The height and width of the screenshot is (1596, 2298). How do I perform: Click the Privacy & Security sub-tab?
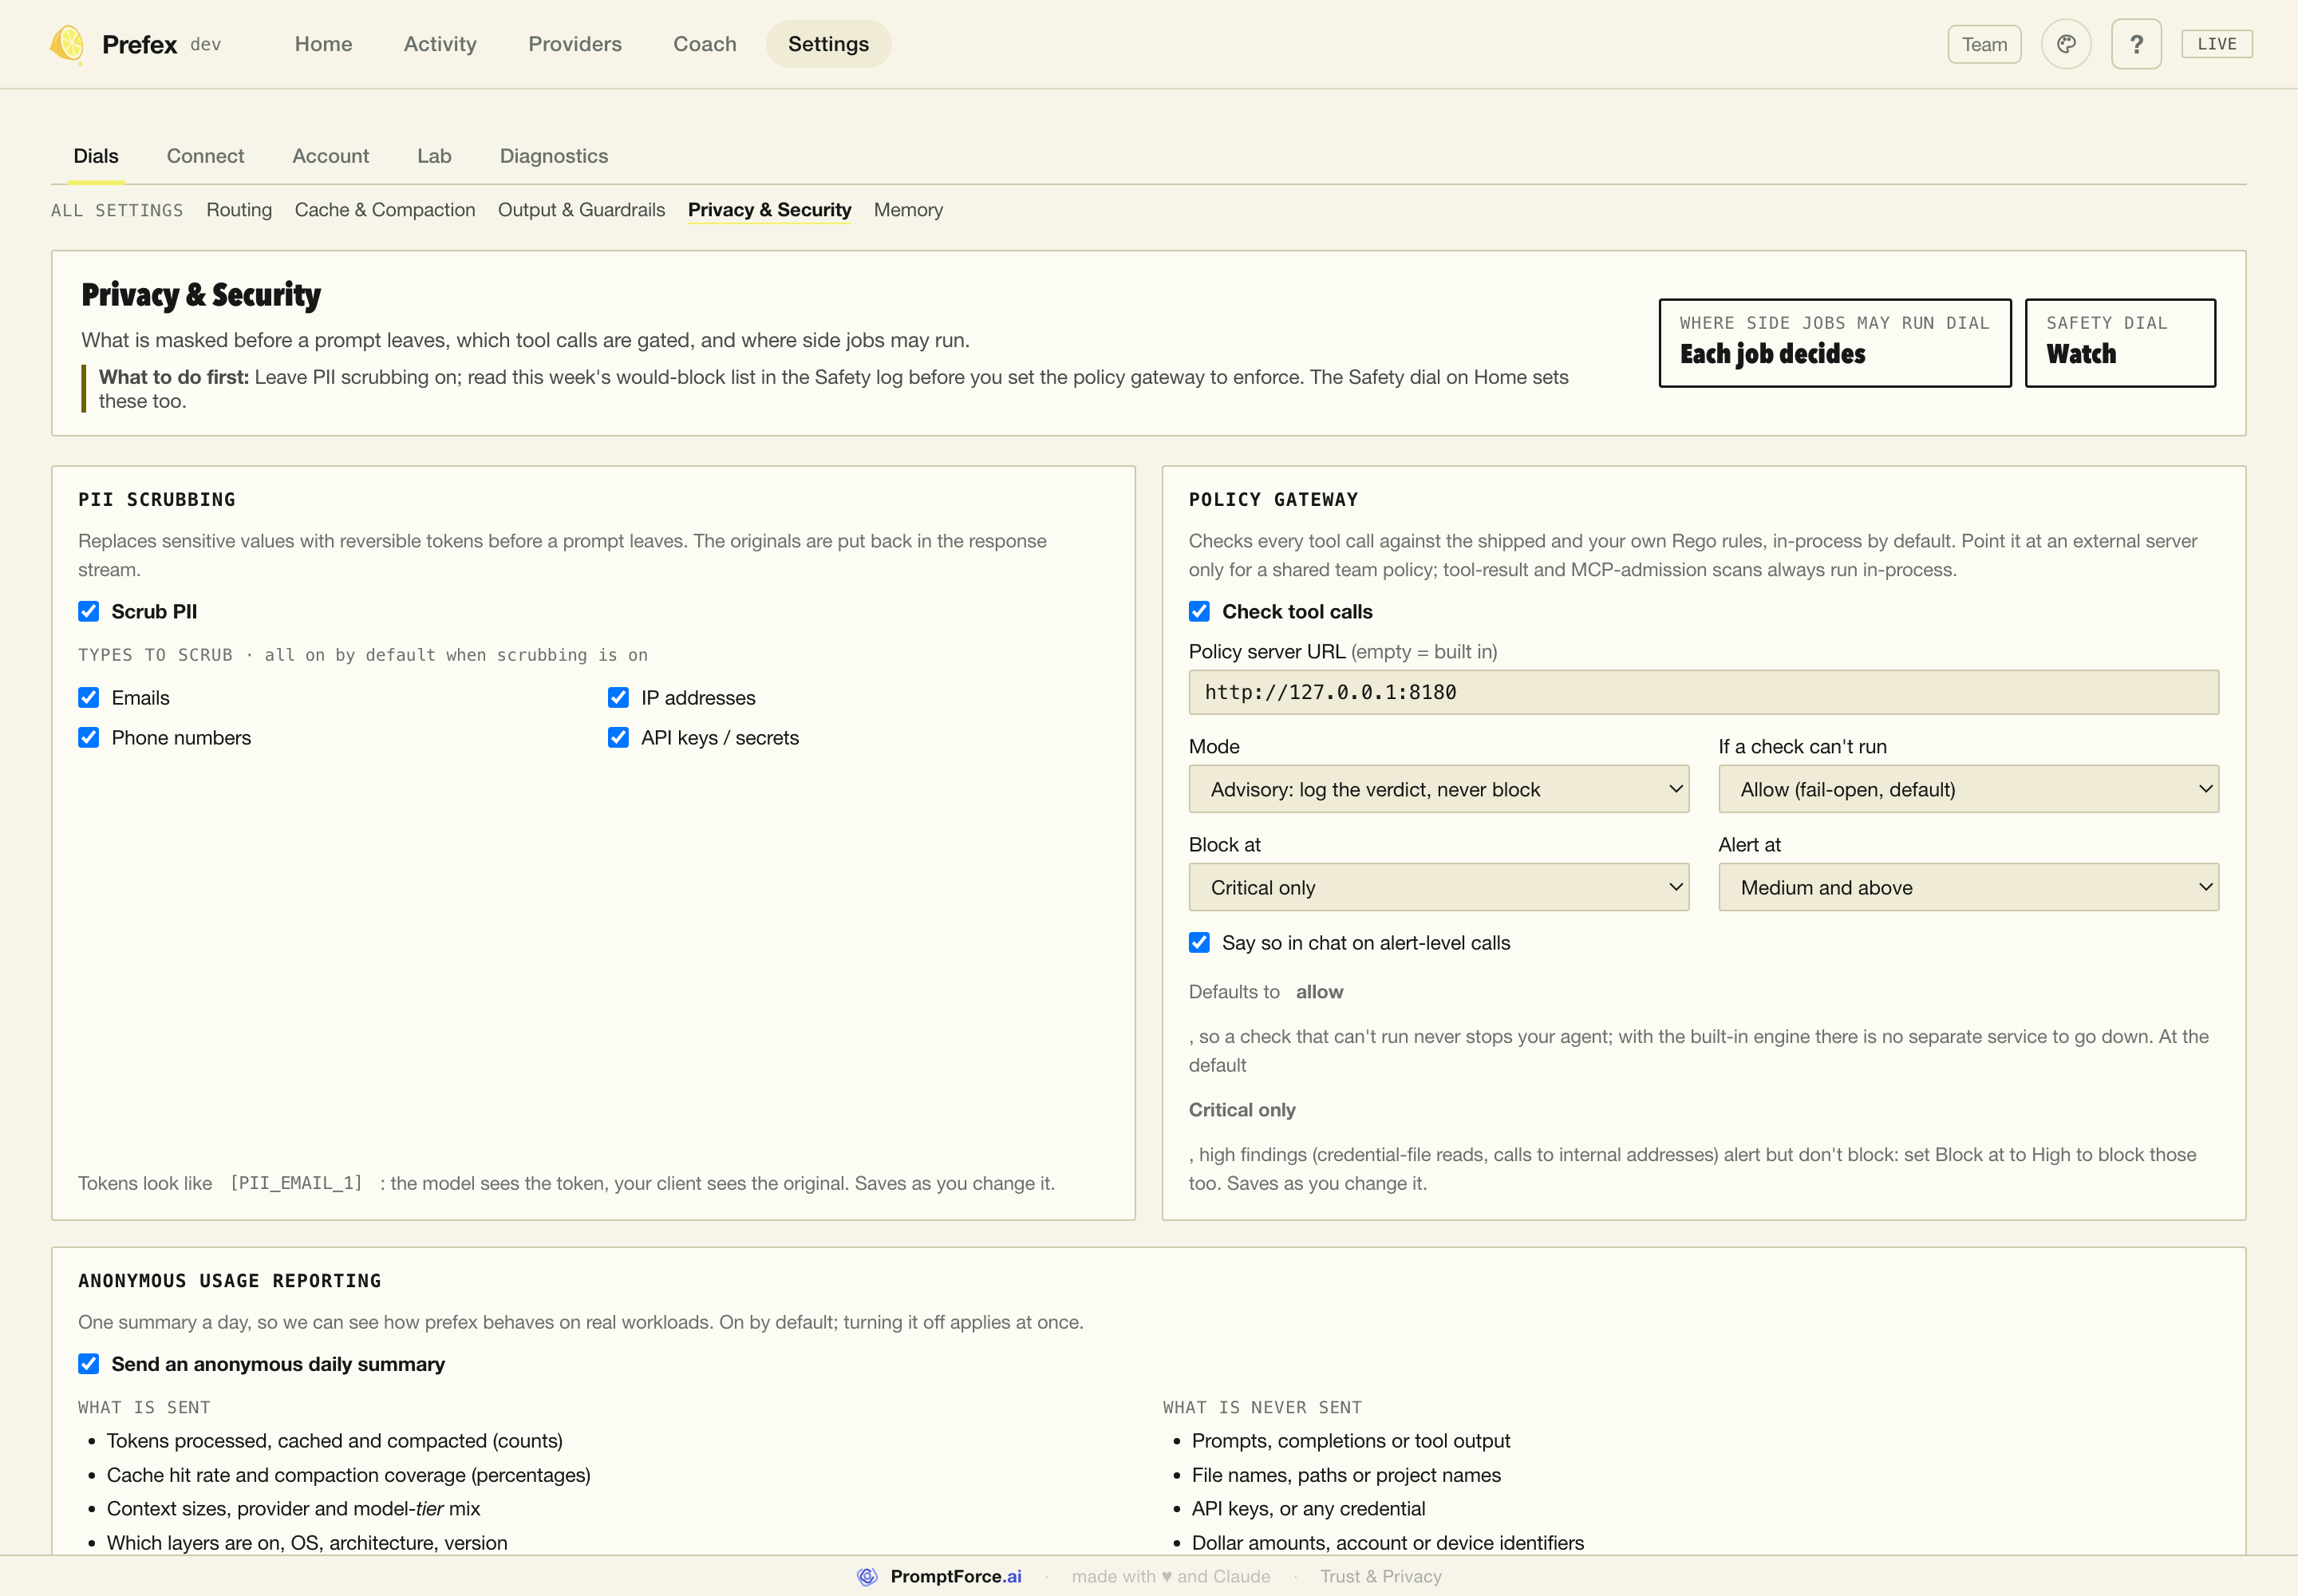(x=769, y=210)
